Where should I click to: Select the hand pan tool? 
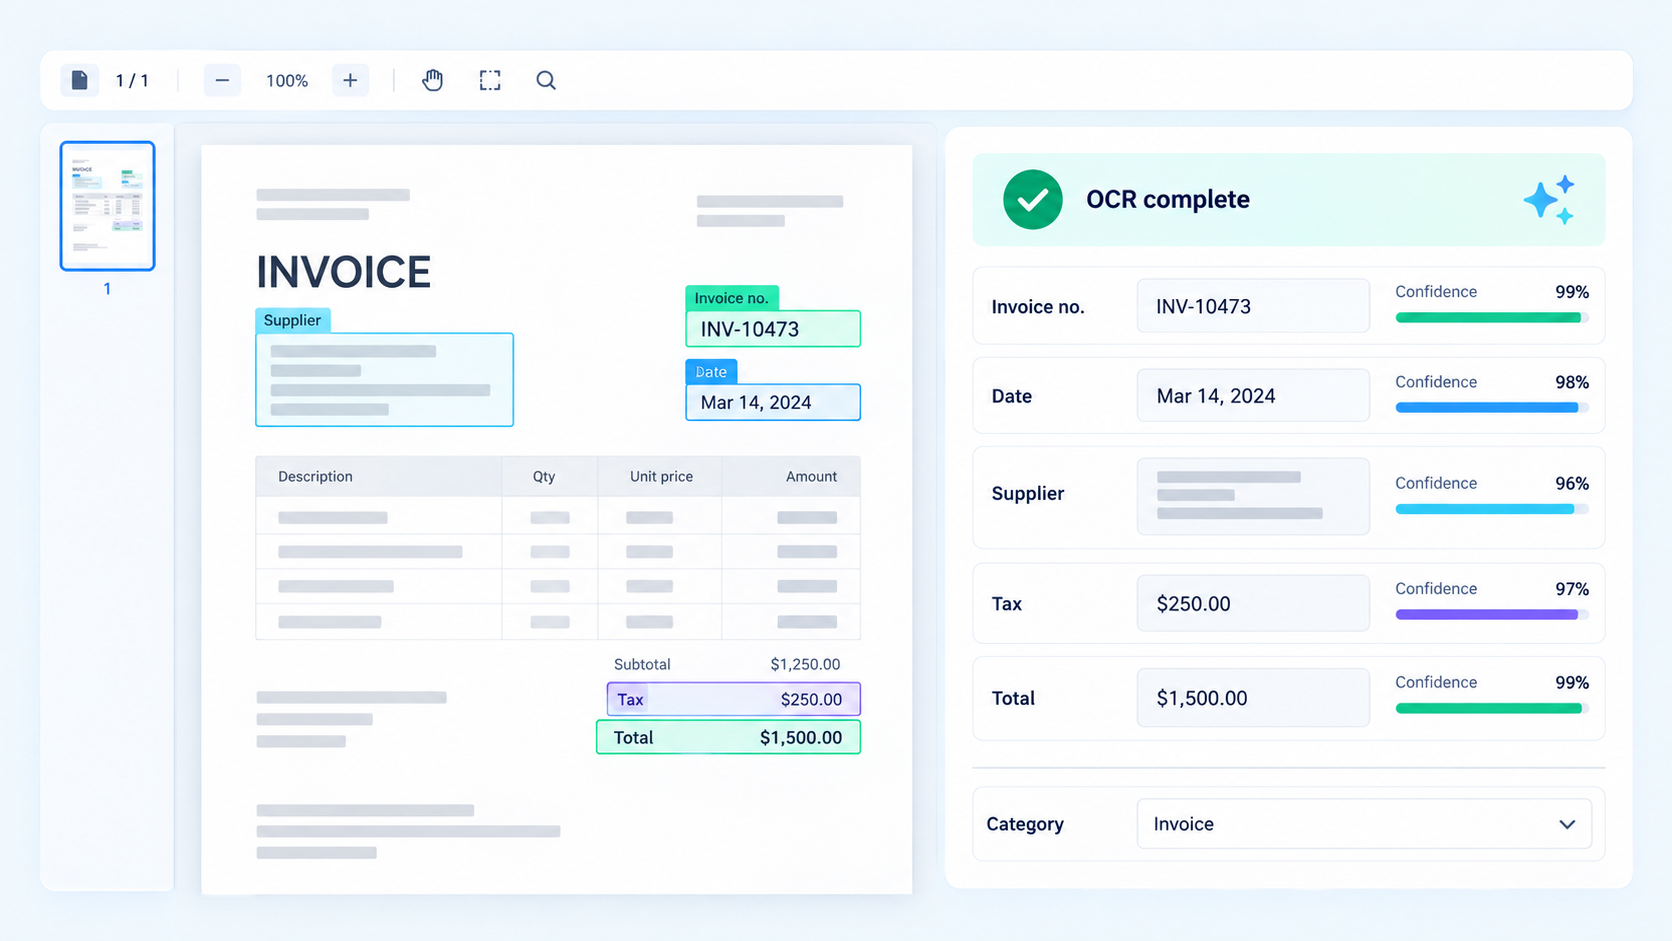(432, 80)
